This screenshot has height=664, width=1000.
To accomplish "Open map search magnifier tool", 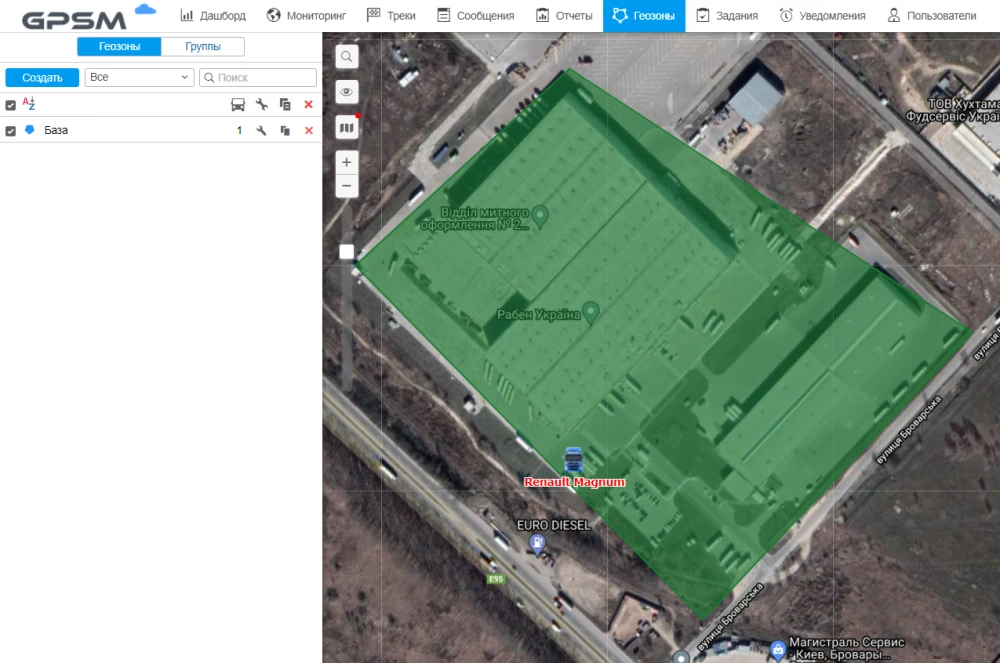I will click(346, 57).
